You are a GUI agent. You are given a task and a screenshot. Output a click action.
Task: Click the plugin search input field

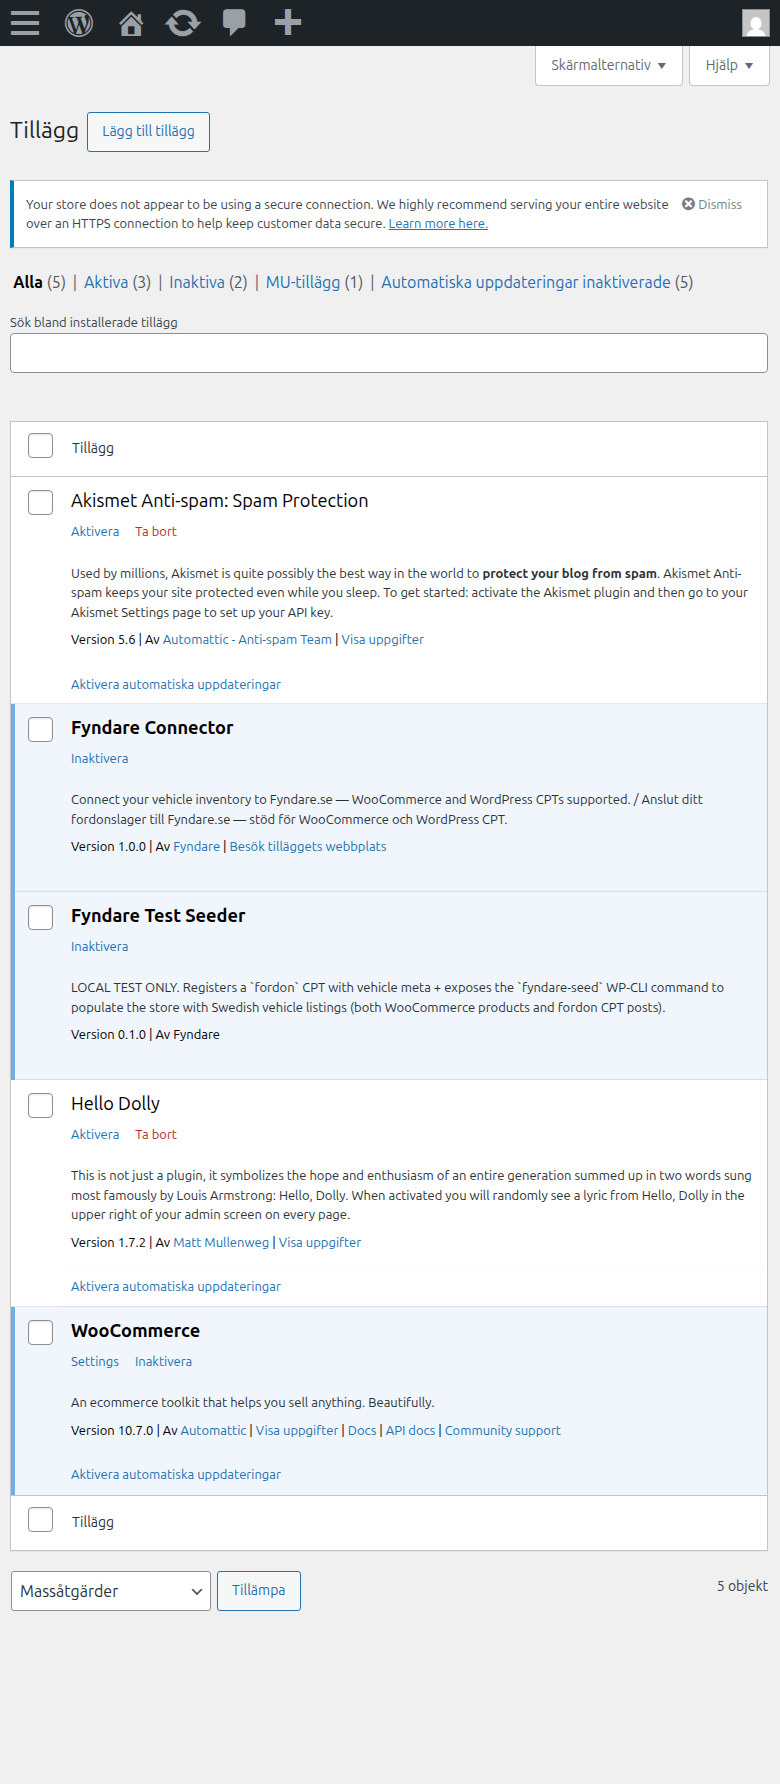388,352
